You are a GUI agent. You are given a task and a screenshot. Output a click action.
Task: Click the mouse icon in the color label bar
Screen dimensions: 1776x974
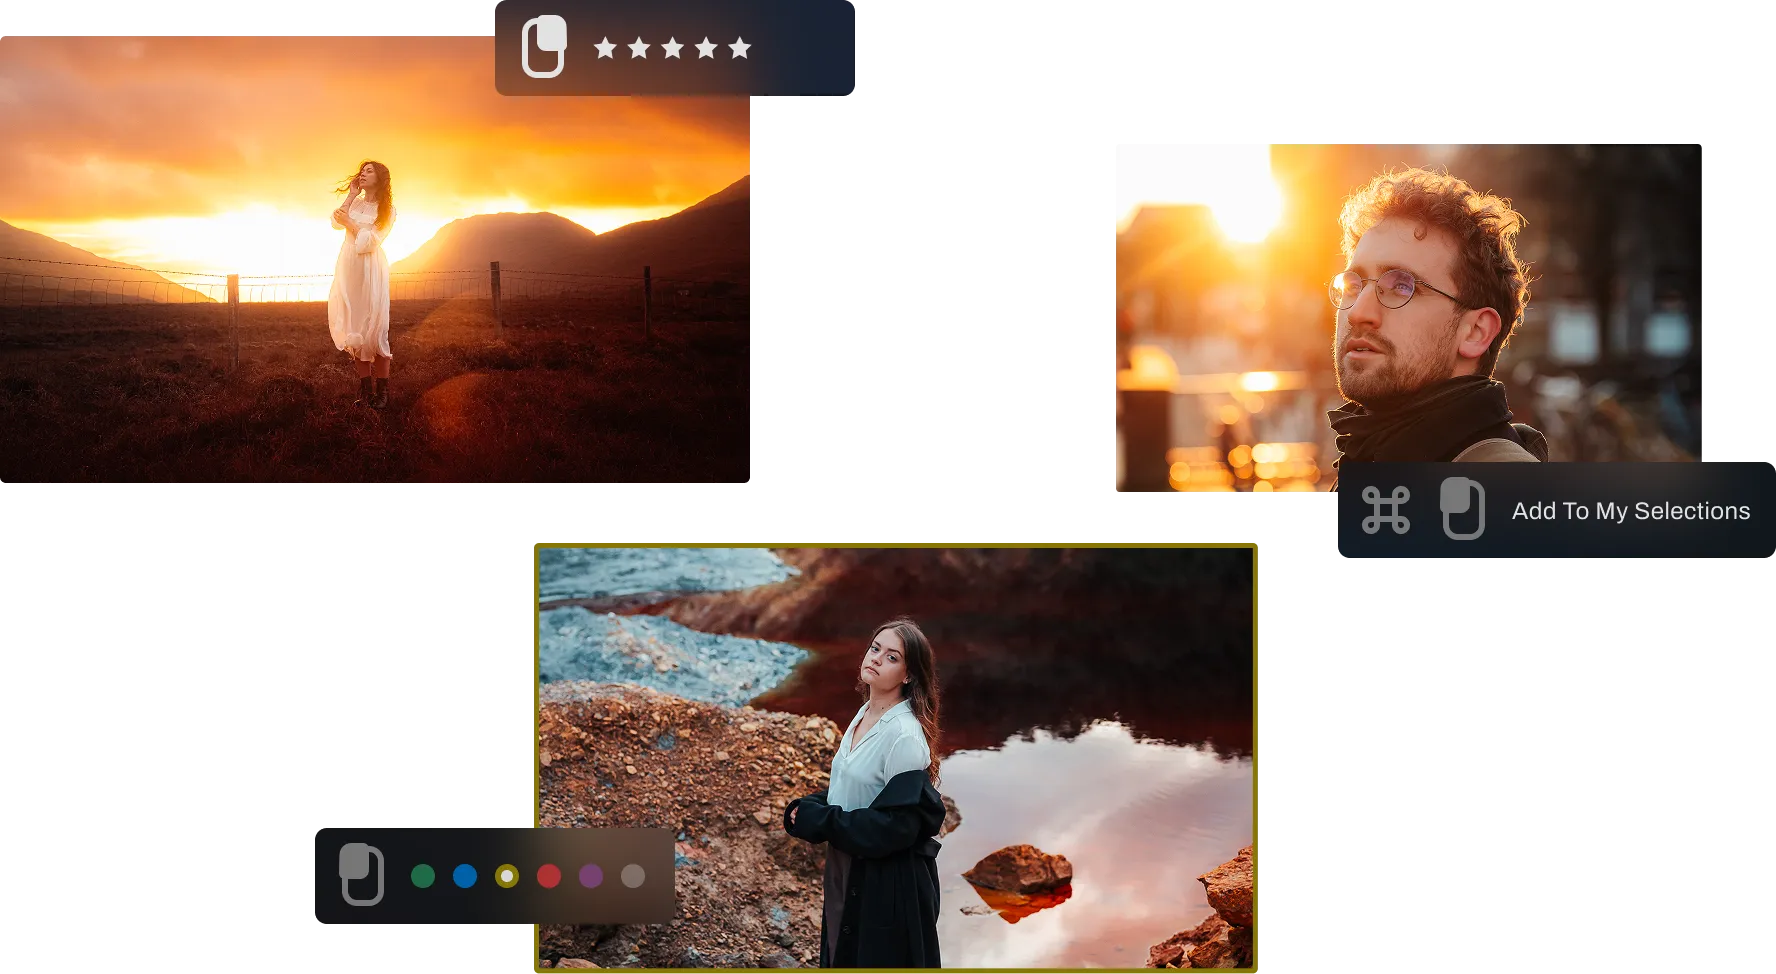[361, 875]
